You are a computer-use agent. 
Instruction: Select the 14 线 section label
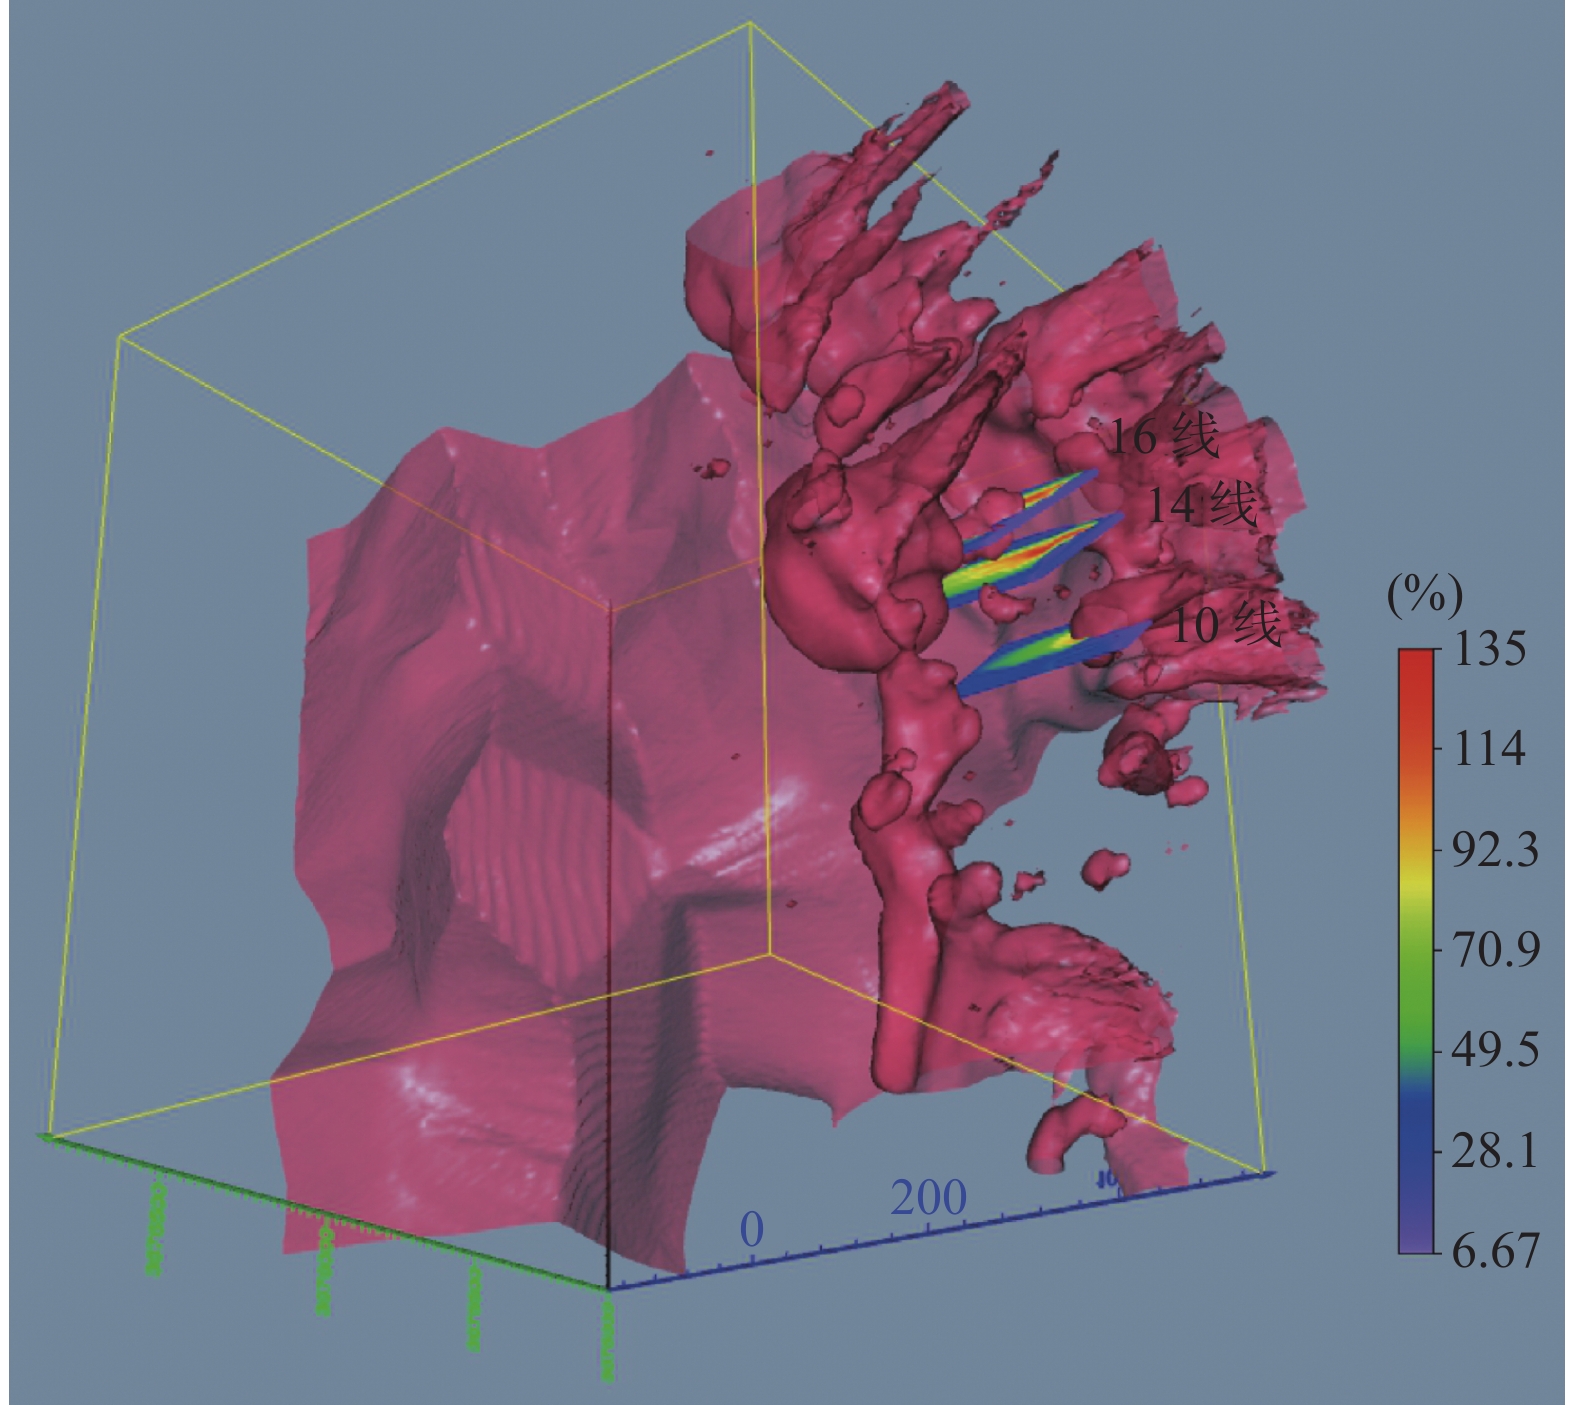[x=1199, y=505]
